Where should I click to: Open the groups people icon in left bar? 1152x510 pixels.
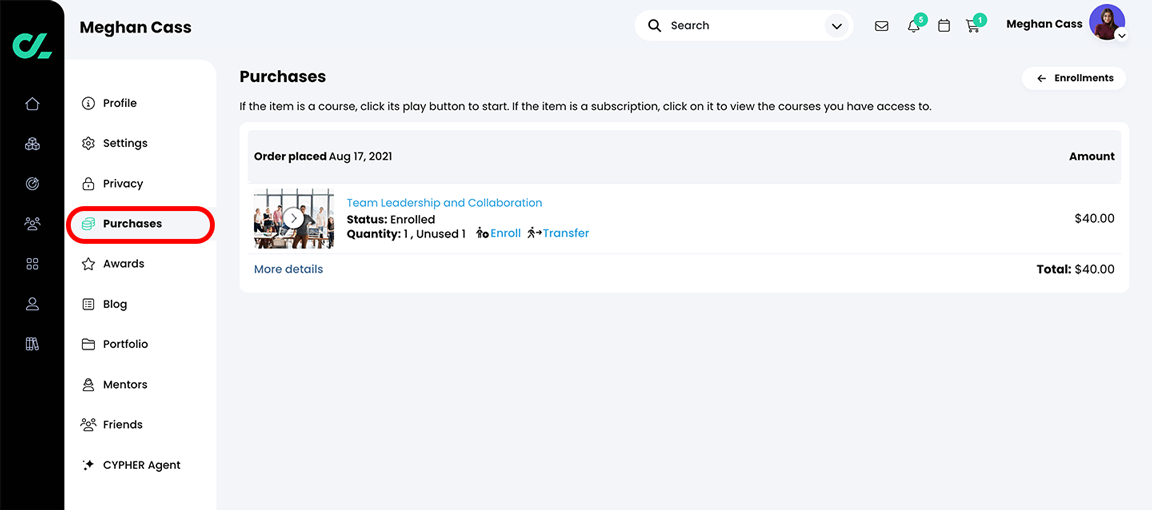pos(32,223)
